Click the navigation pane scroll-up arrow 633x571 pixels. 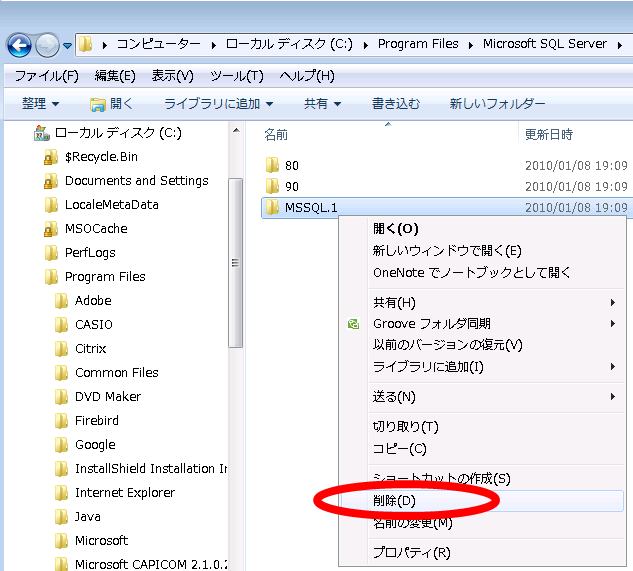[236, 130]
